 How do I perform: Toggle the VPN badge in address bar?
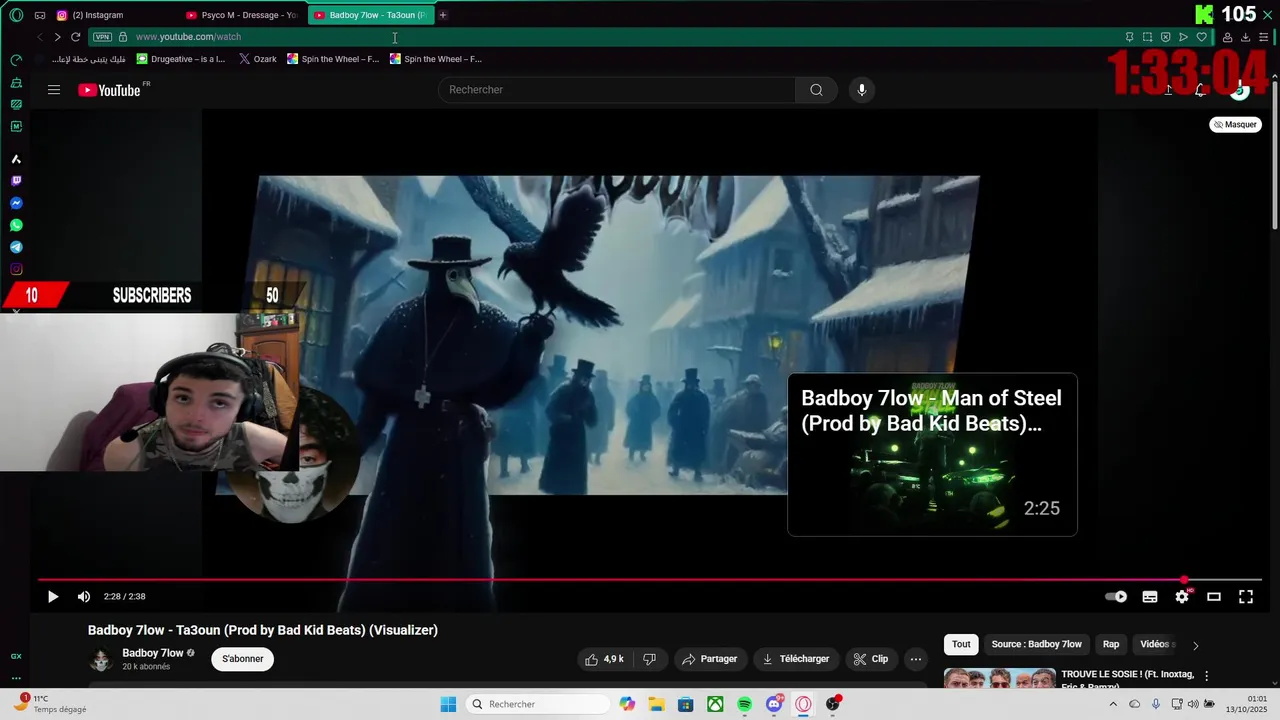tap(102, 37)
